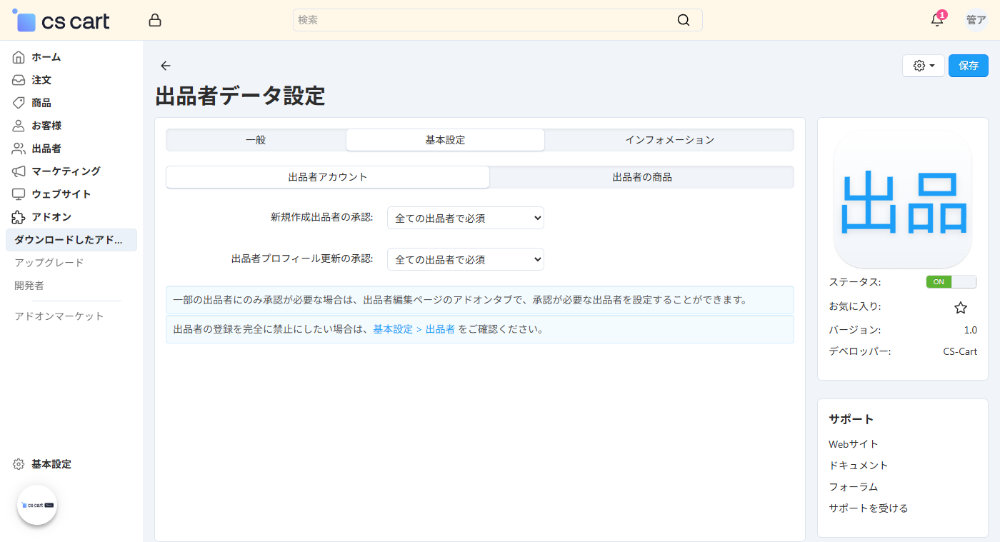Open the Webサイト support link

[x=853, y=444]
